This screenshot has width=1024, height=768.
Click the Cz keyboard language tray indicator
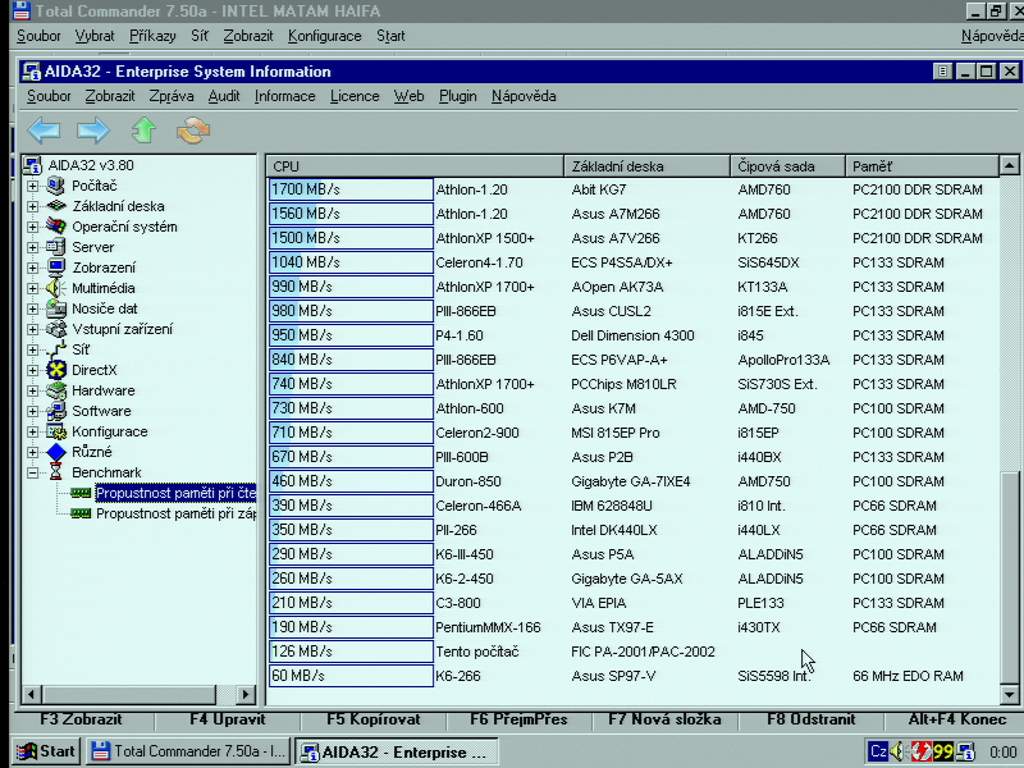[x=878, y=751]
